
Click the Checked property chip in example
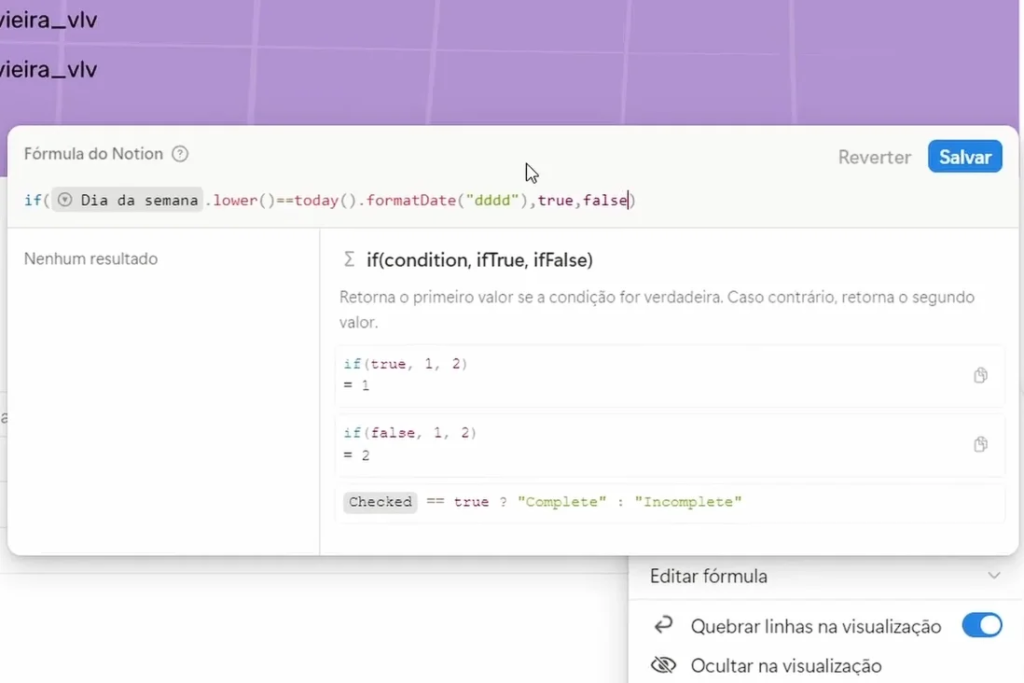click(380, 501)
